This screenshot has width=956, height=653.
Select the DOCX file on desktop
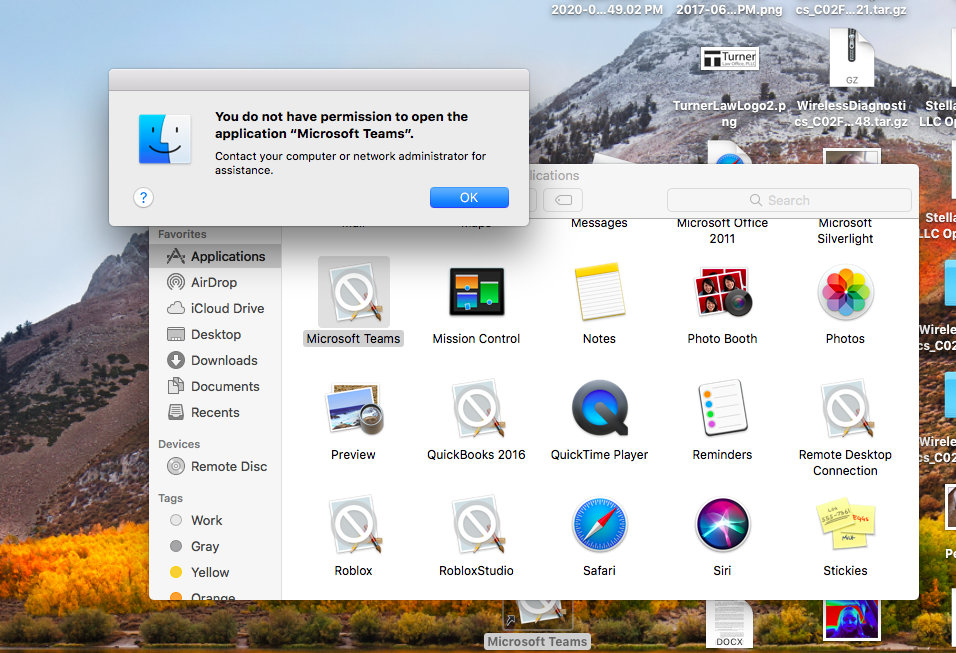tap(730, 624)
